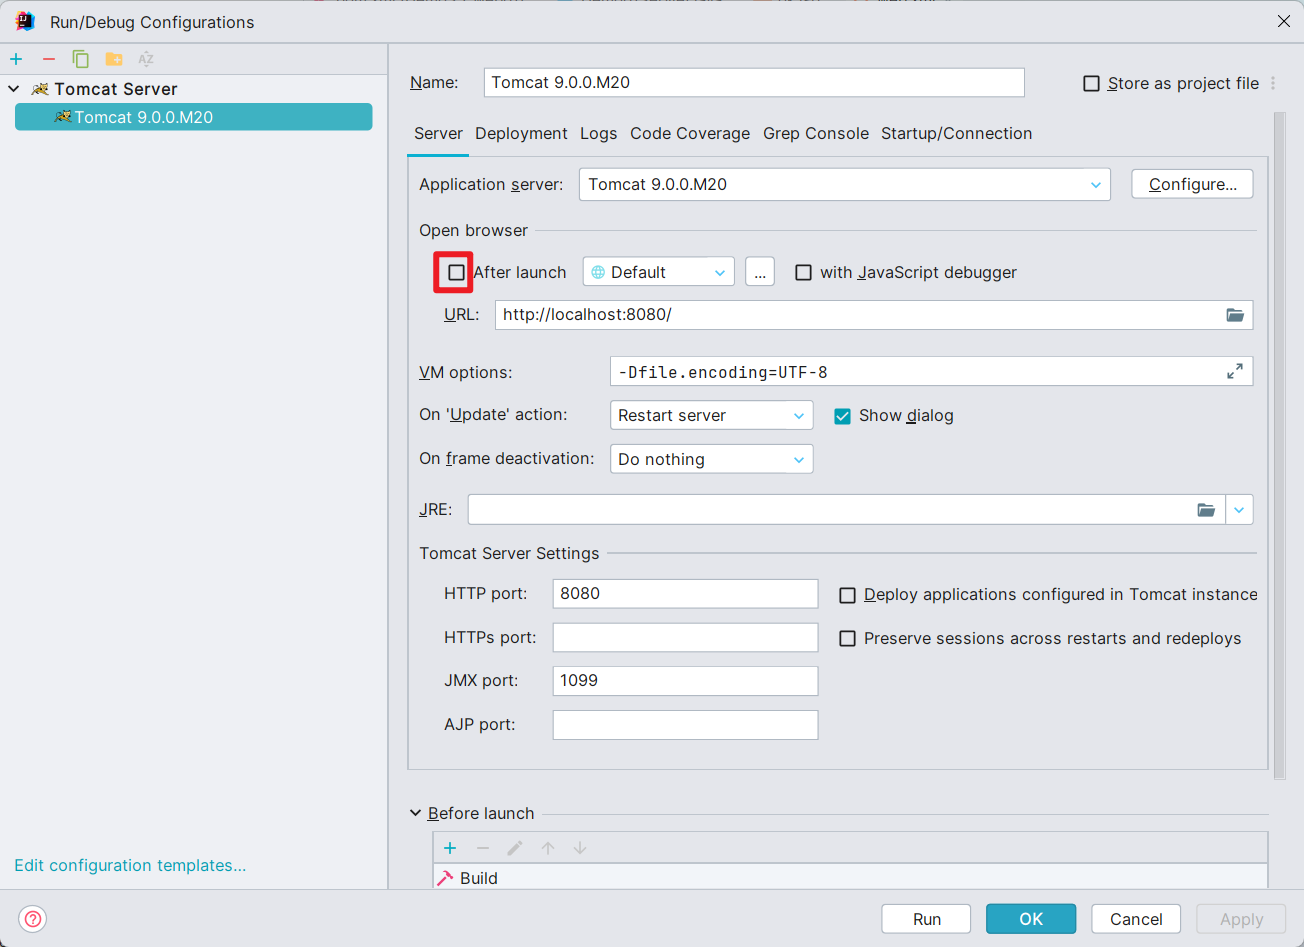The image size is (1304, 947).
Task: Browse for a JRE folder
Action: pos(1206,510)
